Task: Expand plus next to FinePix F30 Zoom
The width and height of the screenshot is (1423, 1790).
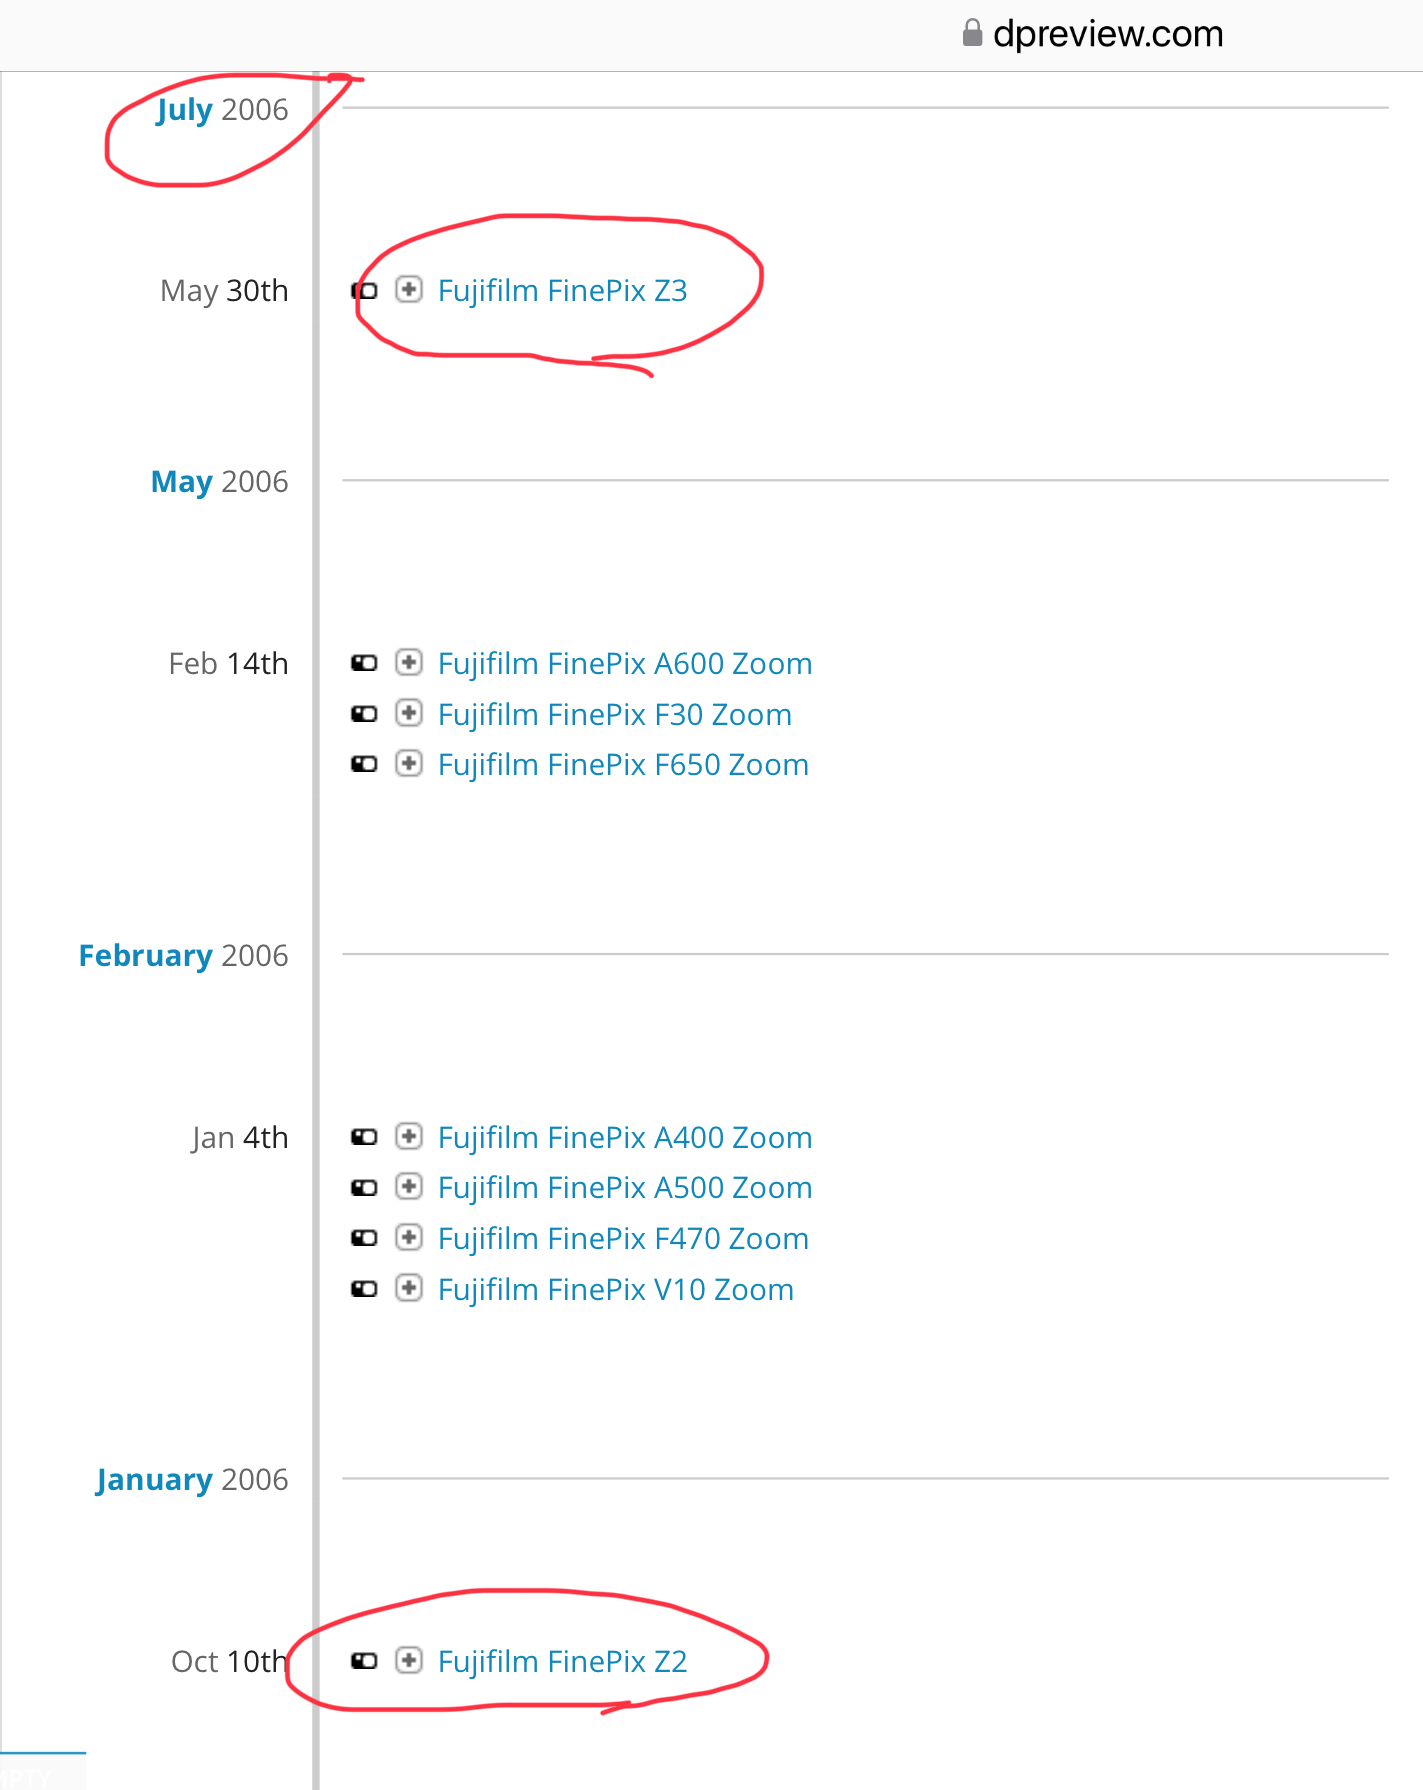Action: click(x=408, y=714)
